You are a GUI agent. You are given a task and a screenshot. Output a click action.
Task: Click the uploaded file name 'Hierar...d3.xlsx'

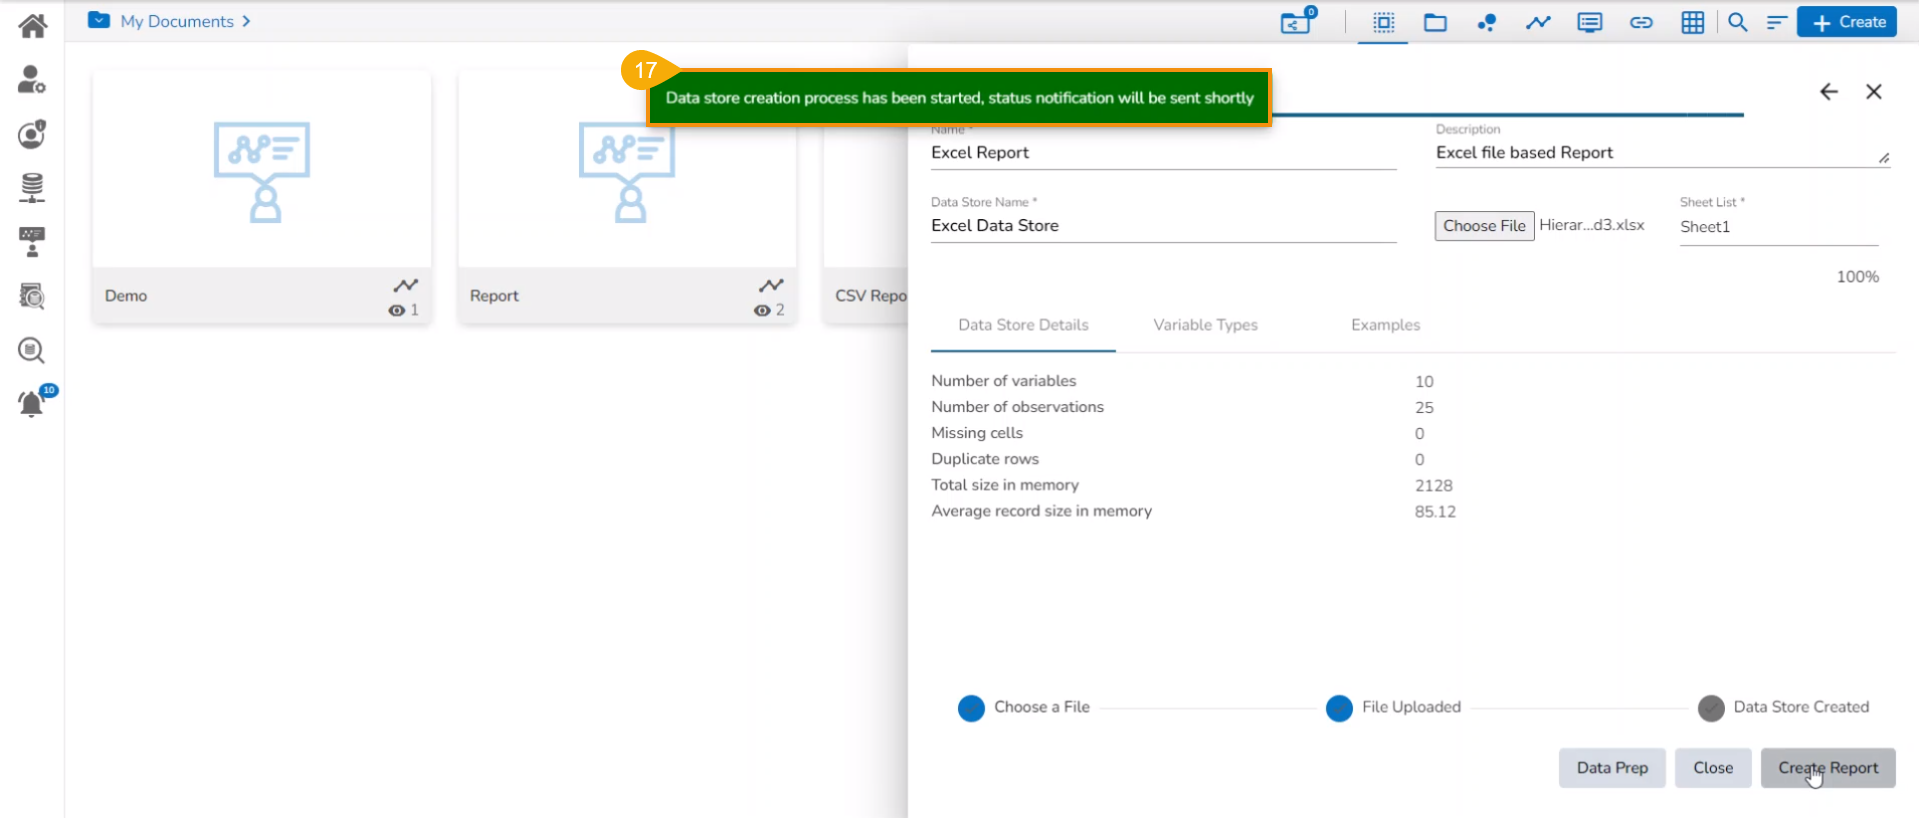tap(1592, 225)
